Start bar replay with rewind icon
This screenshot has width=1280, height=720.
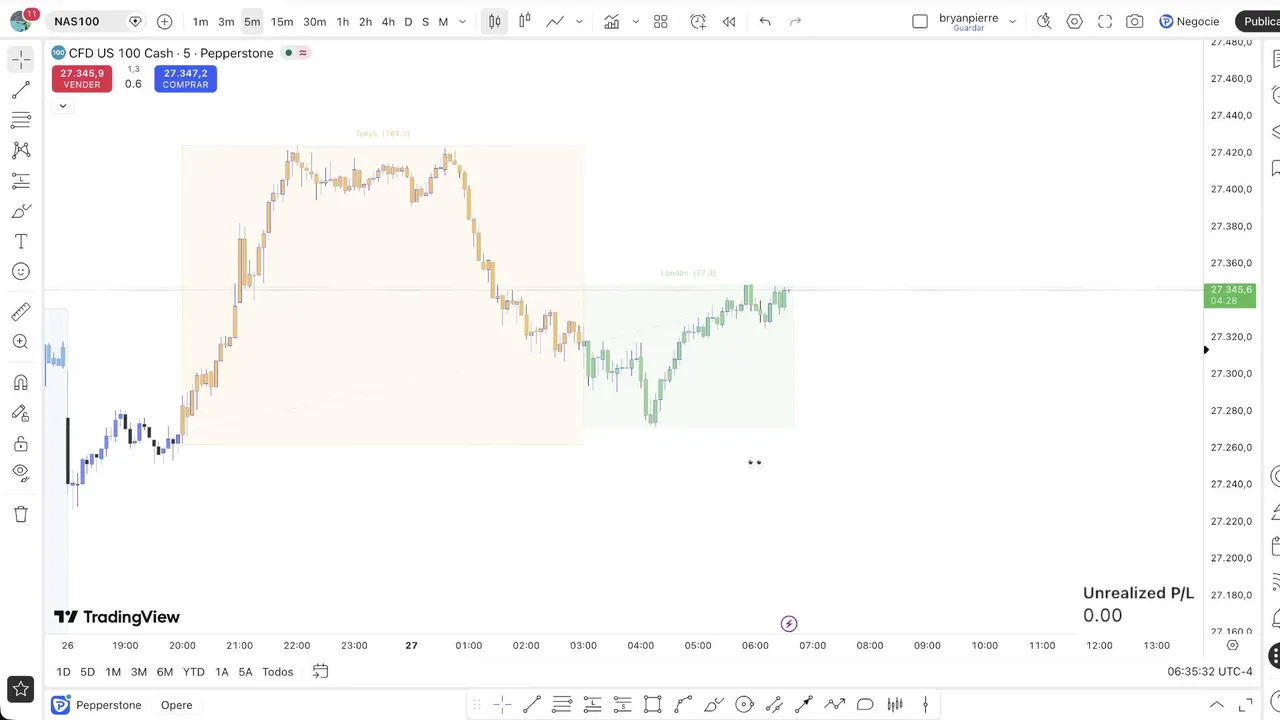(x=729, y=21)
